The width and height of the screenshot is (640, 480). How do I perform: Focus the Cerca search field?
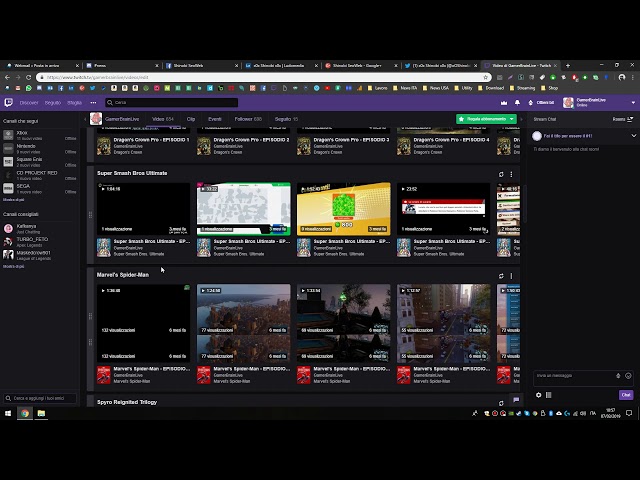[x=171, y=102]
